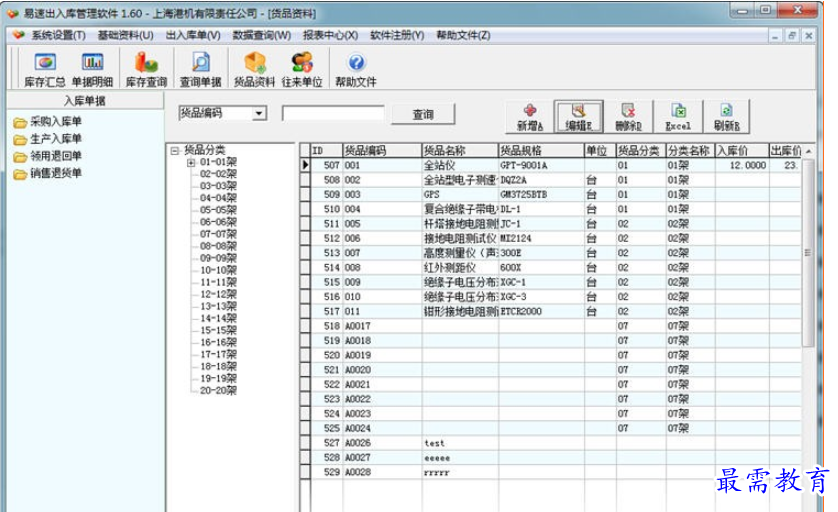The image size is (838, 512).
Task: Open the 数据查询(W) menu
Action: 261,35
